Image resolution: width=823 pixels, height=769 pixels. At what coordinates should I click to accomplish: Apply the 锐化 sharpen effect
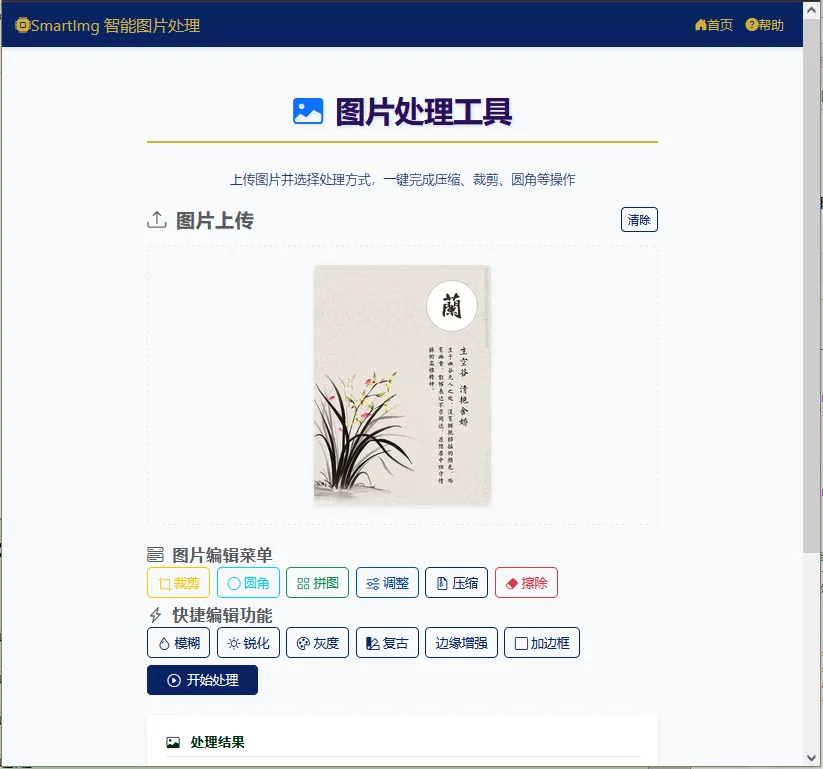tap(248, 642)
